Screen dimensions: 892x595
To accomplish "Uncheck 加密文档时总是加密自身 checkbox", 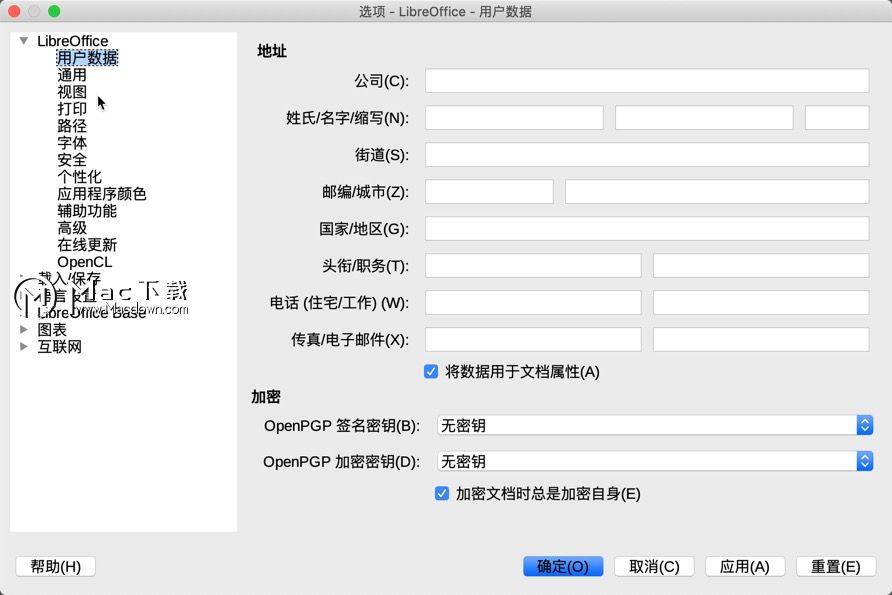I will (441, 493).
